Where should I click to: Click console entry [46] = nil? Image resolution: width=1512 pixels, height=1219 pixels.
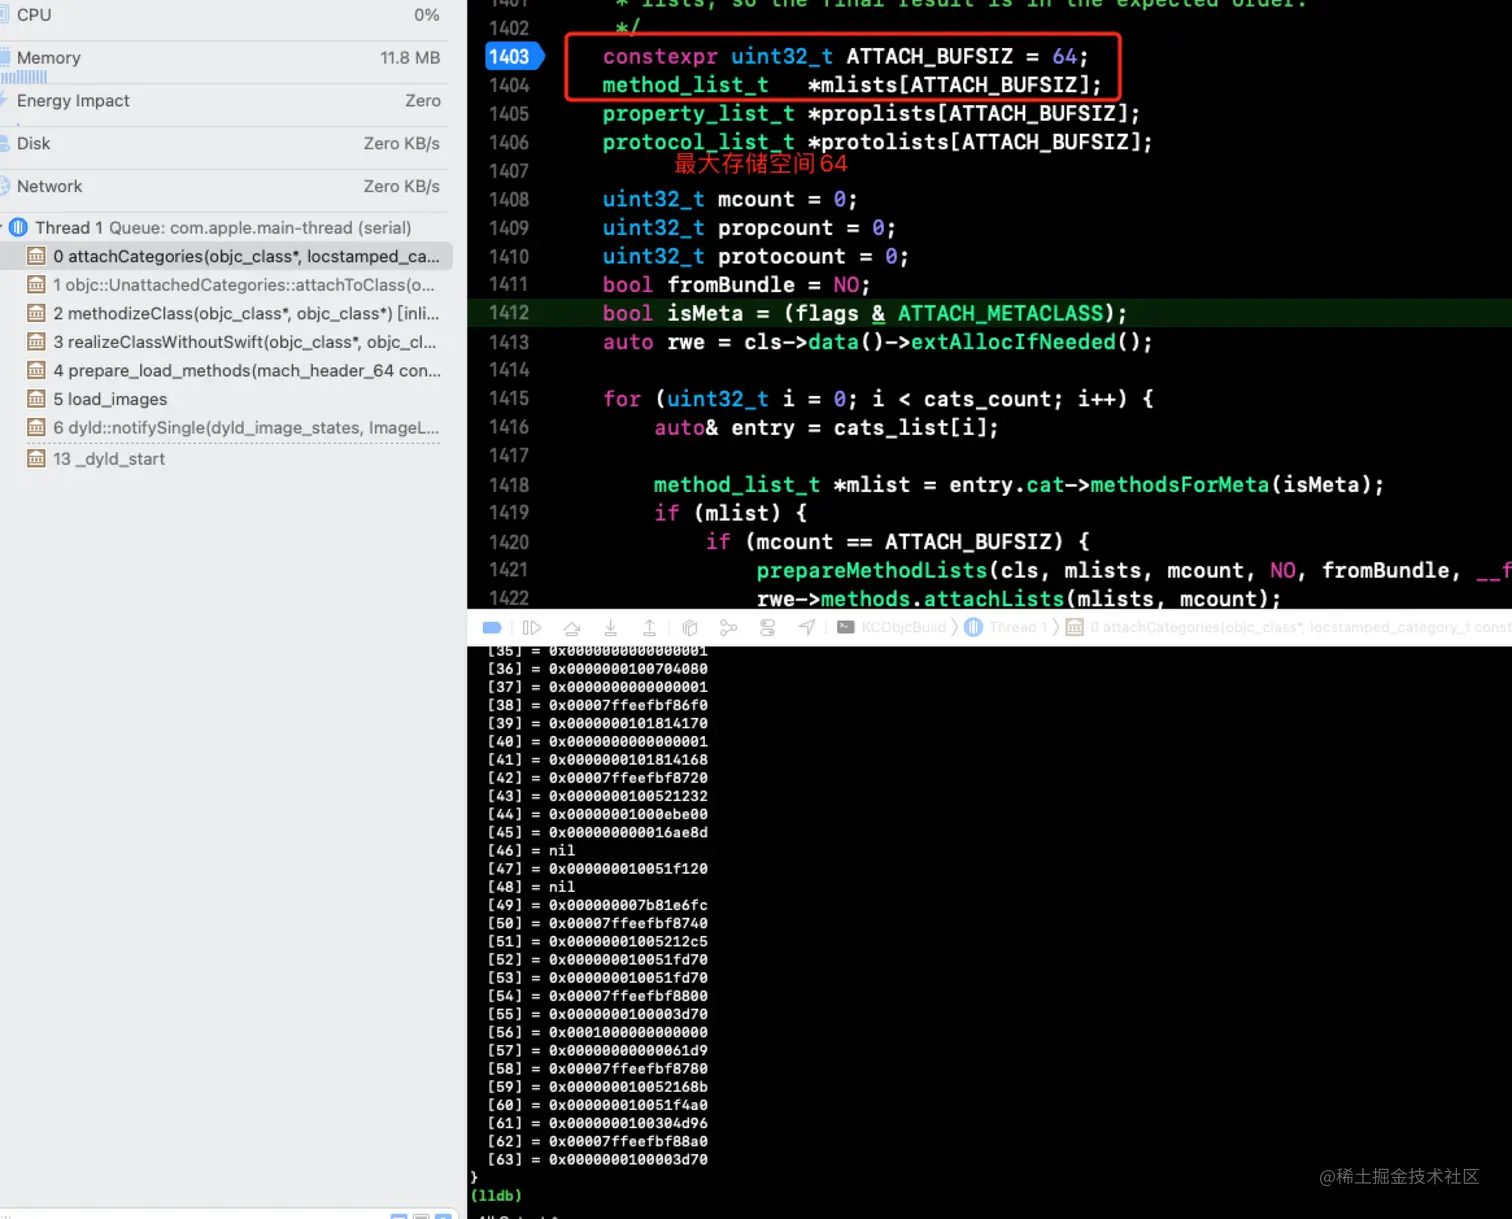tap(531, 851)
